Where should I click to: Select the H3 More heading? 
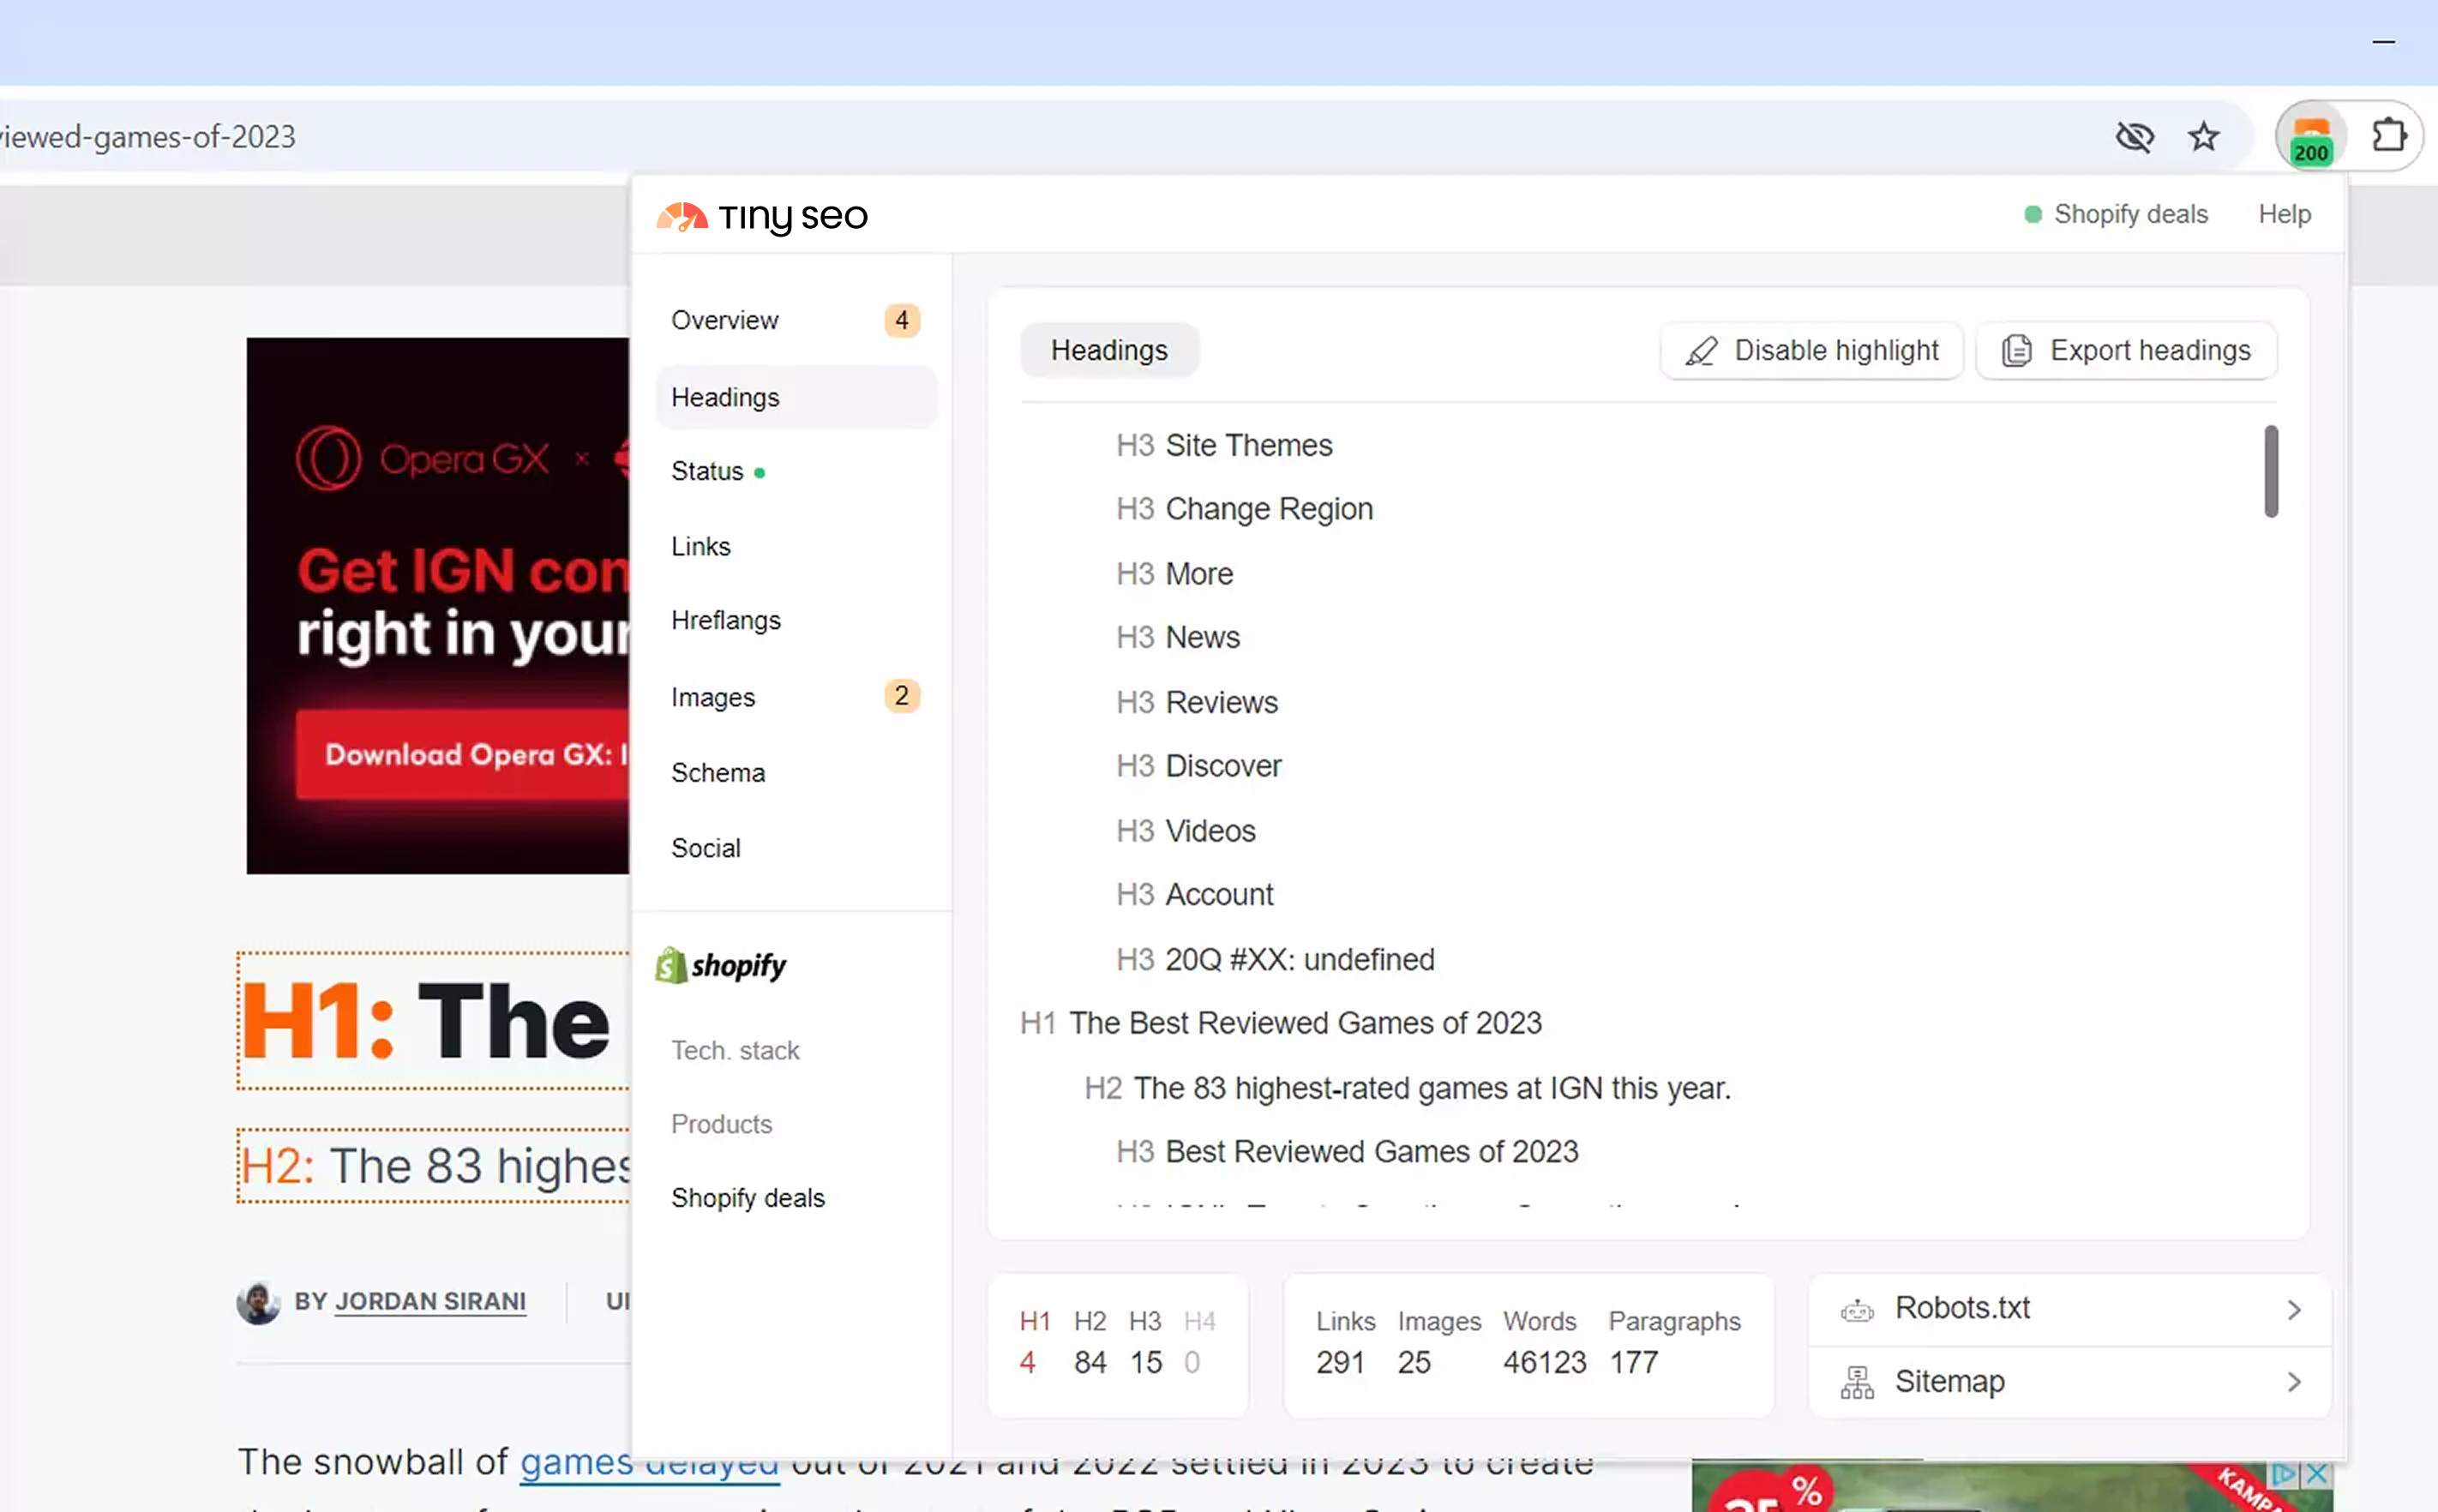(x=1174, y=574)
